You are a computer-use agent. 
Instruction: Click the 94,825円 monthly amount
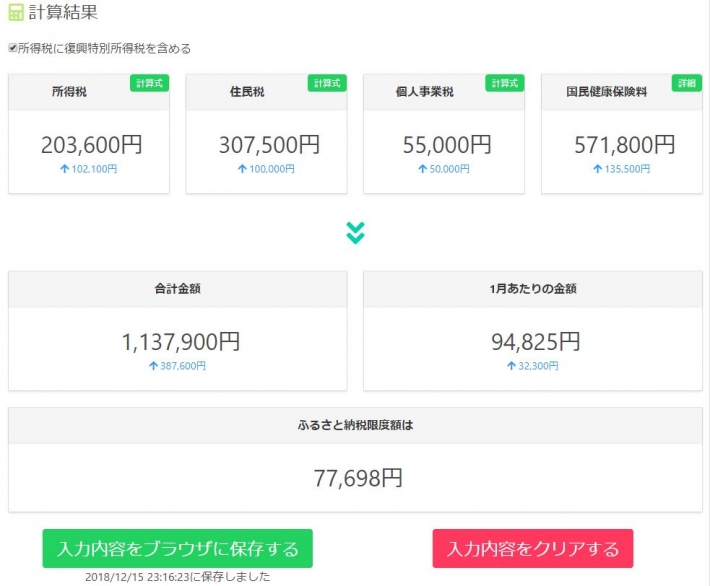click(536, 342)
